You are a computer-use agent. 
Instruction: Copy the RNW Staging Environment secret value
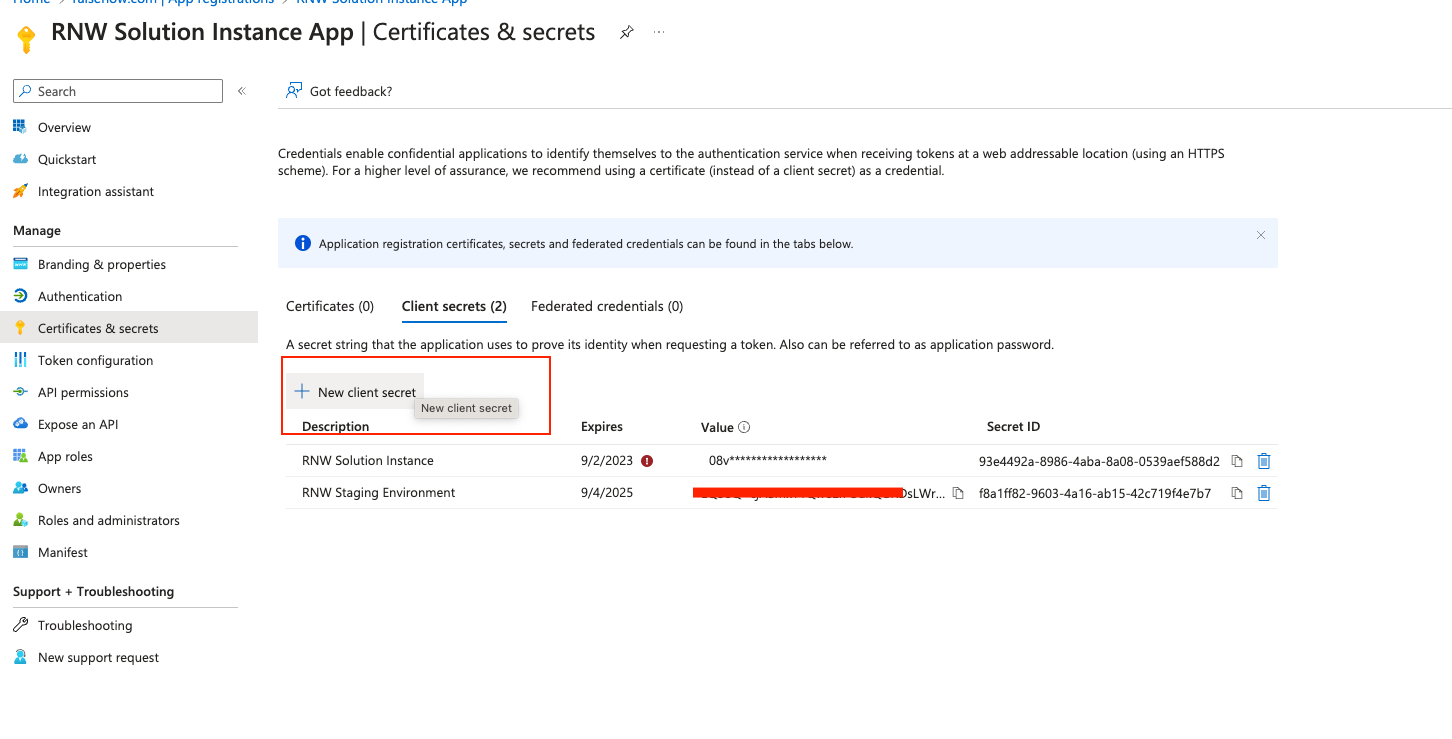click(x=958, y=493)
